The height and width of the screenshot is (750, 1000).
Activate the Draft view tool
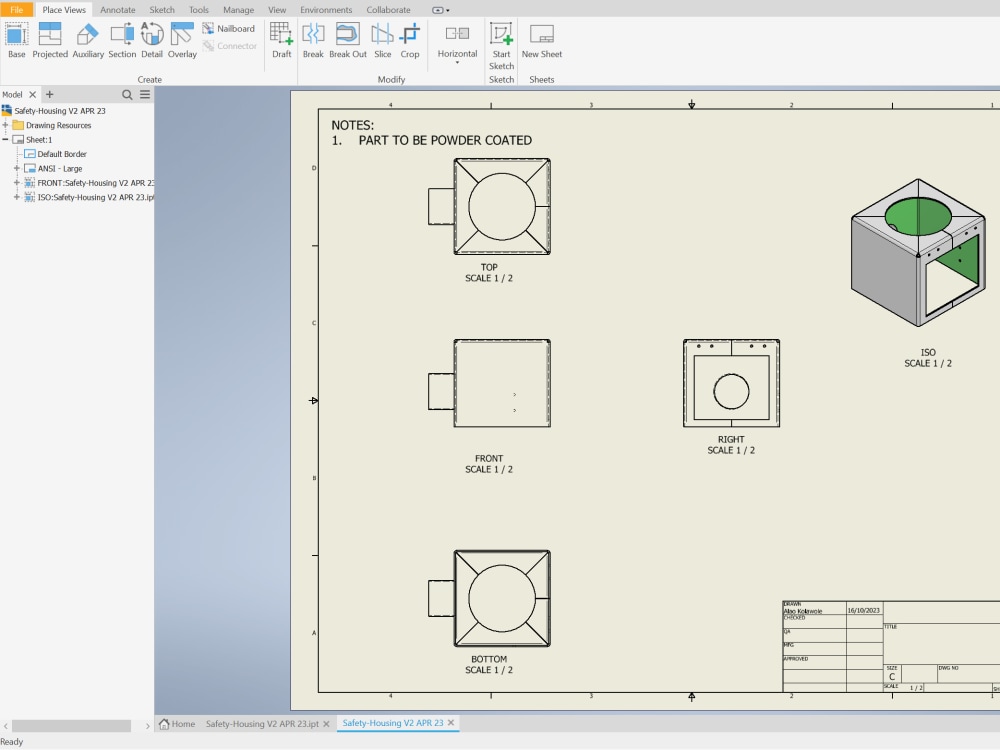[281, 40]
